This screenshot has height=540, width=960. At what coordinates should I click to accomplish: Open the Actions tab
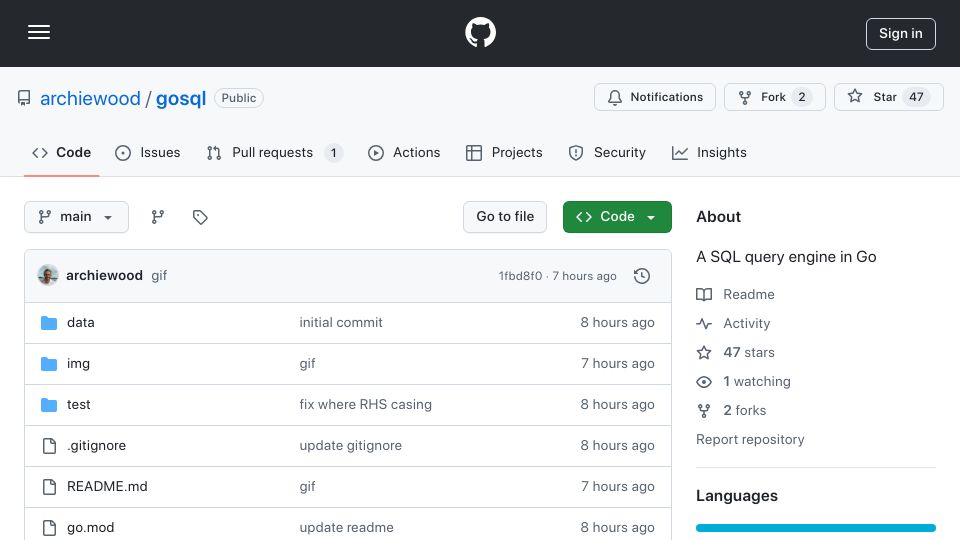[x=404, y=152]
